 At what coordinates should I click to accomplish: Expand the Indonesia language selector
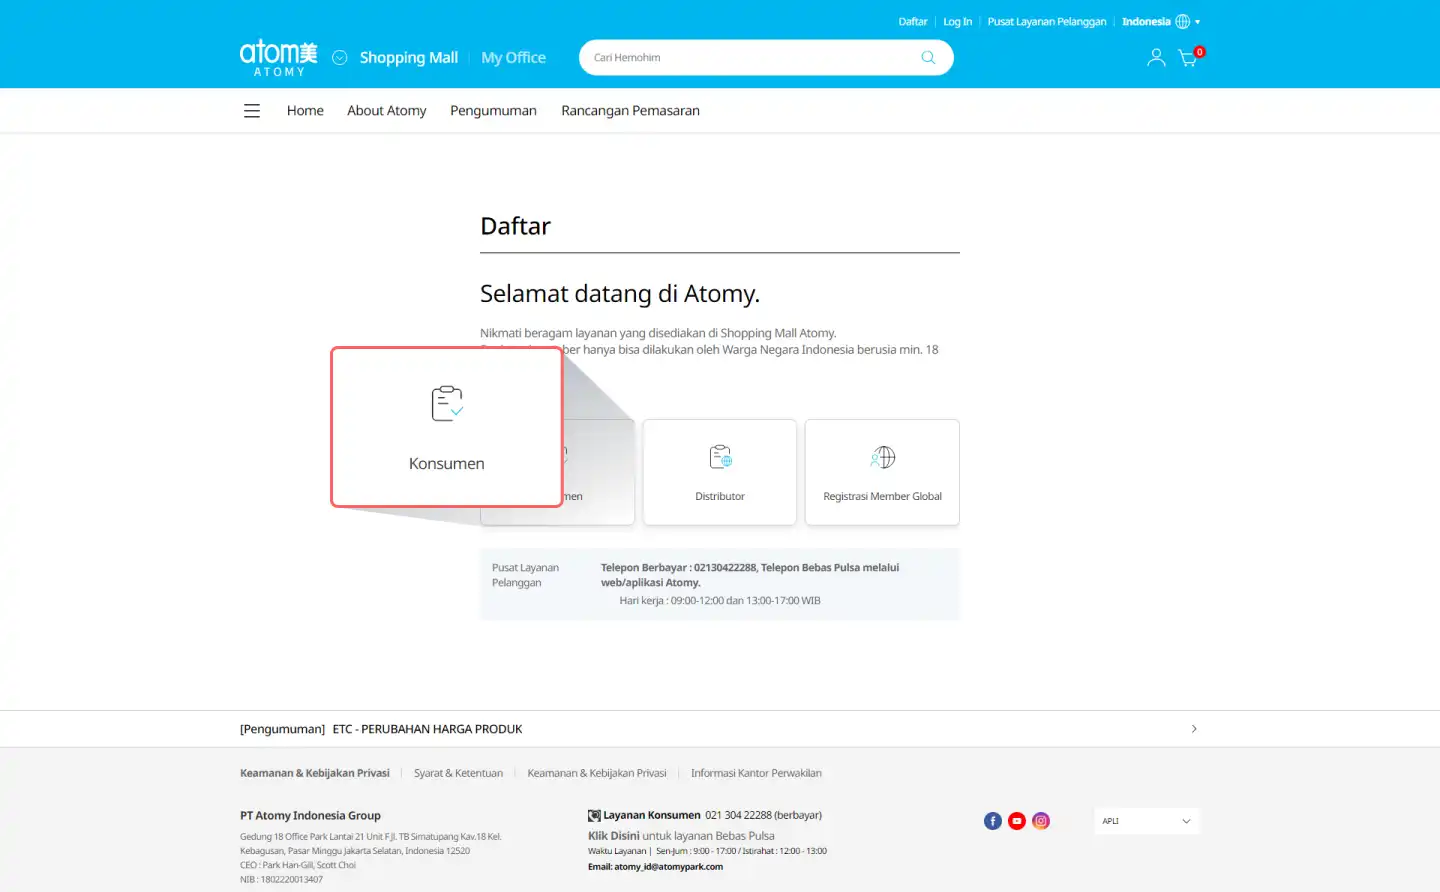1160,22
